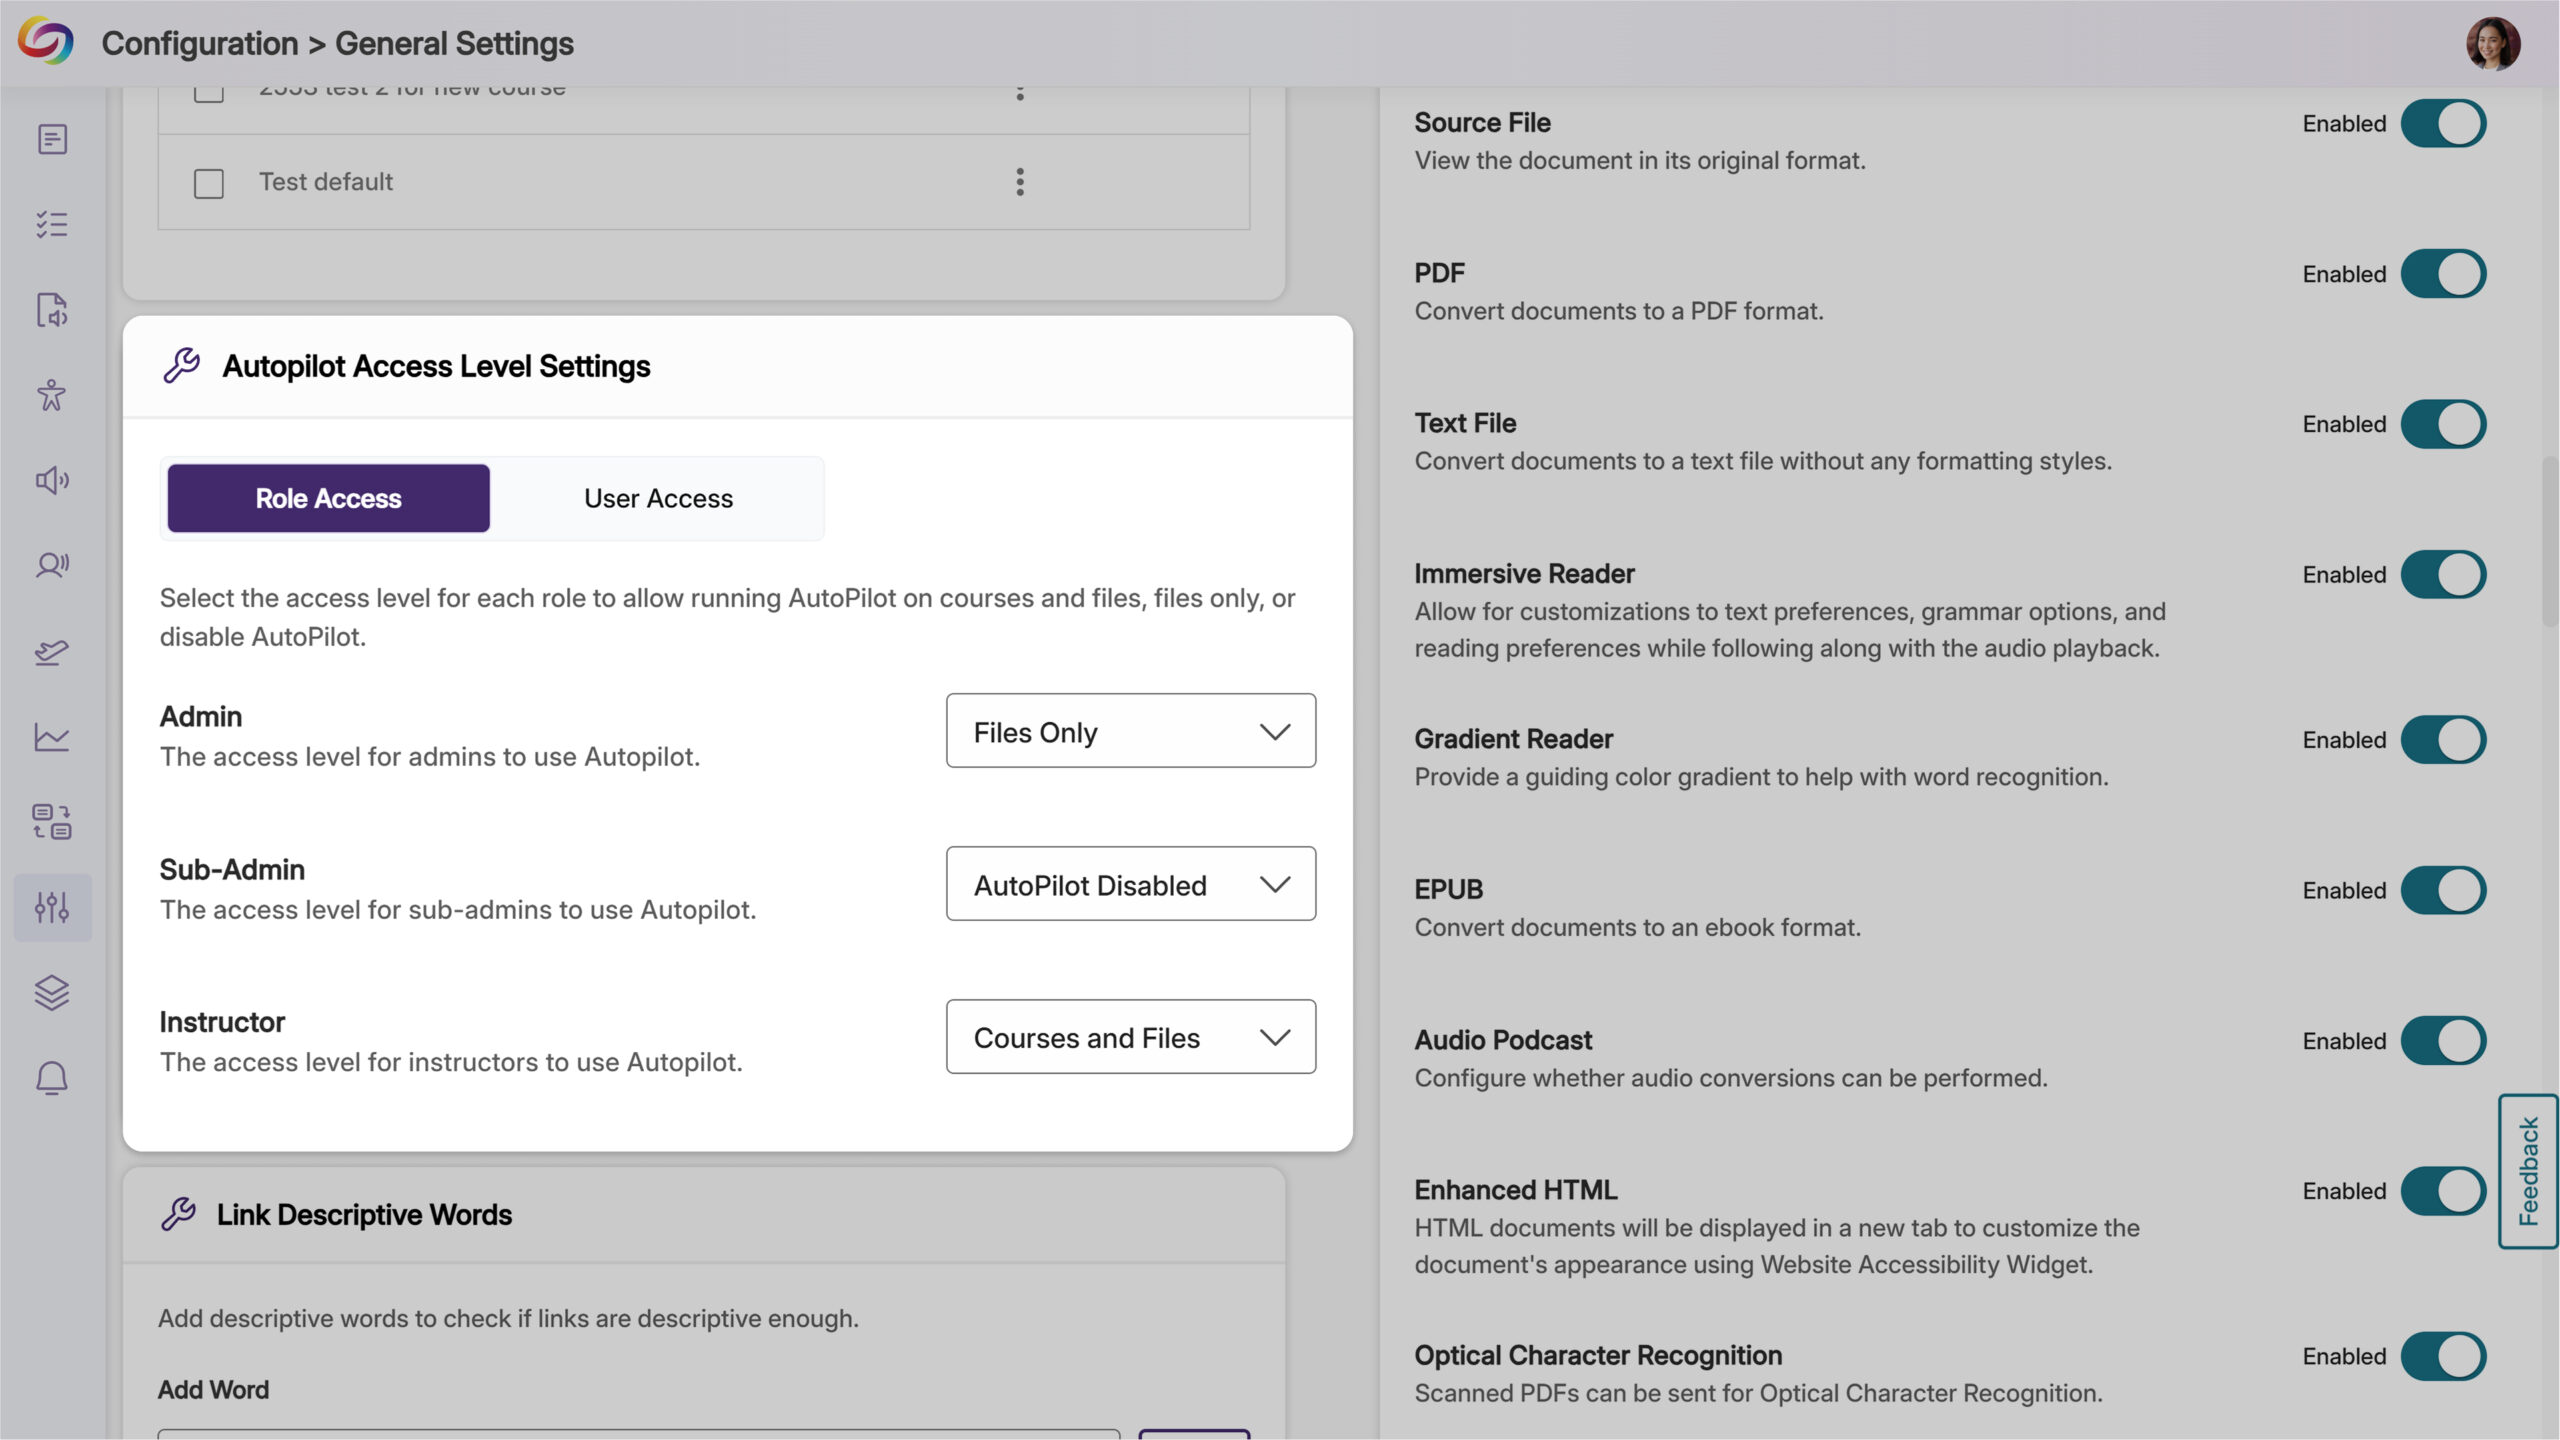Click the airplane autopilot icon in sidebar

(52, 652)
